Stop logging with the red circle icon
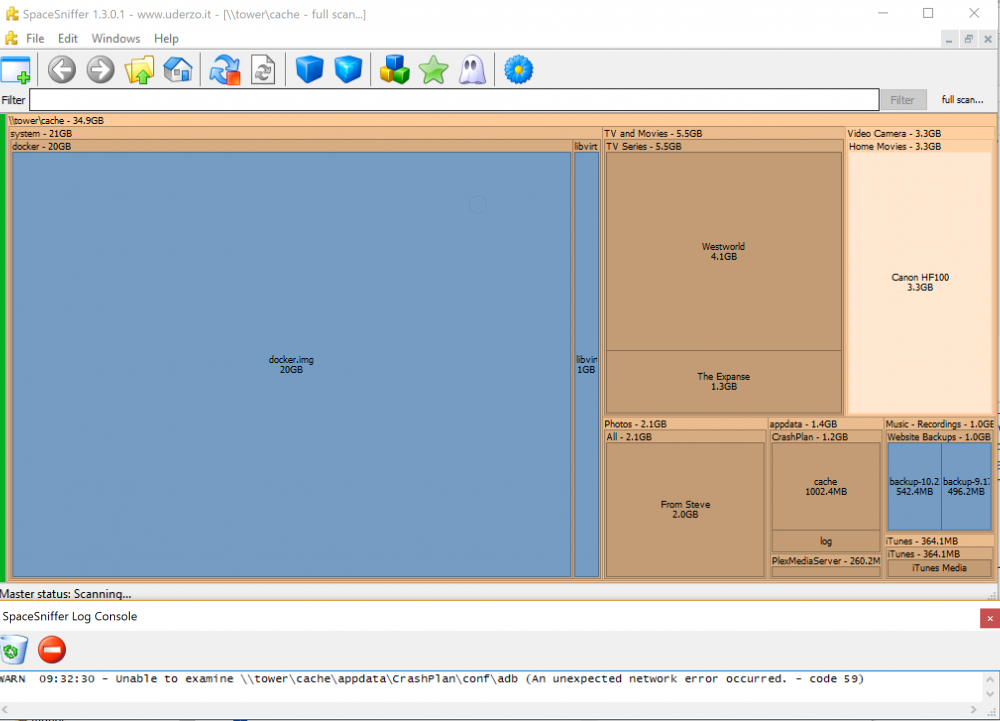 [x=52, y=650]
